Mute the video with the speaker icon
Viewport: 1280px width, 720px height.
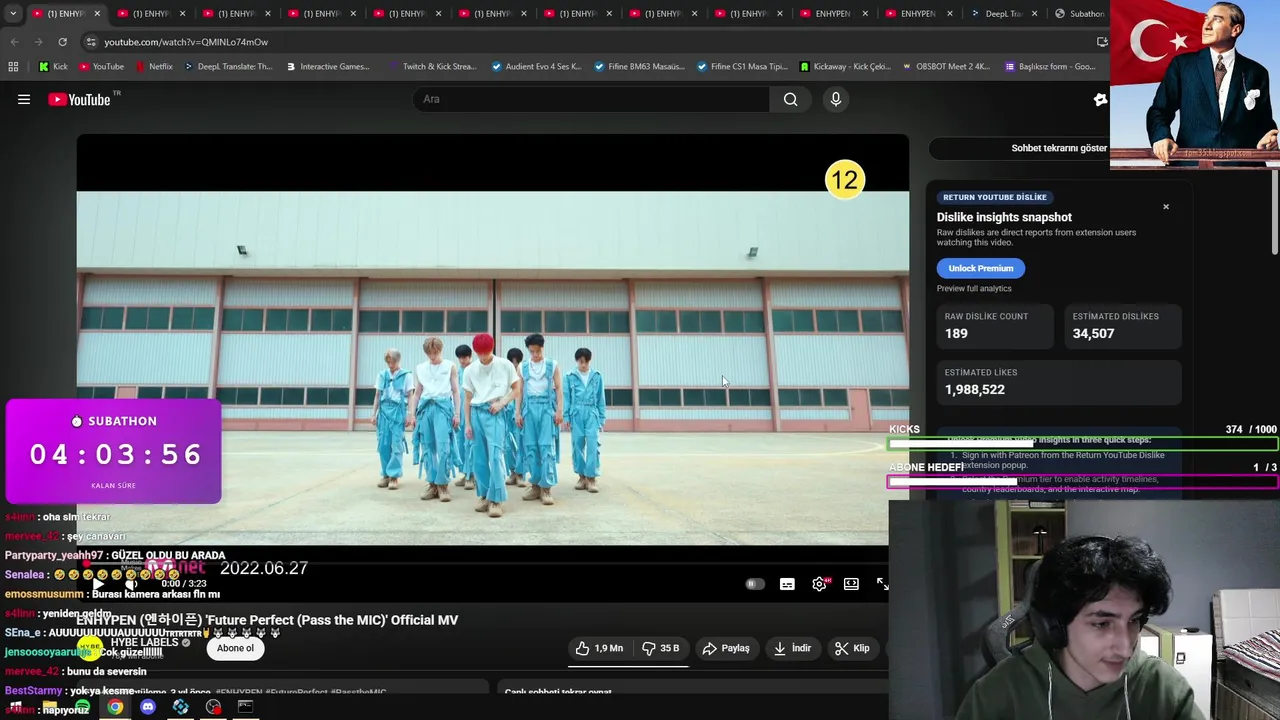click(130, 584)
